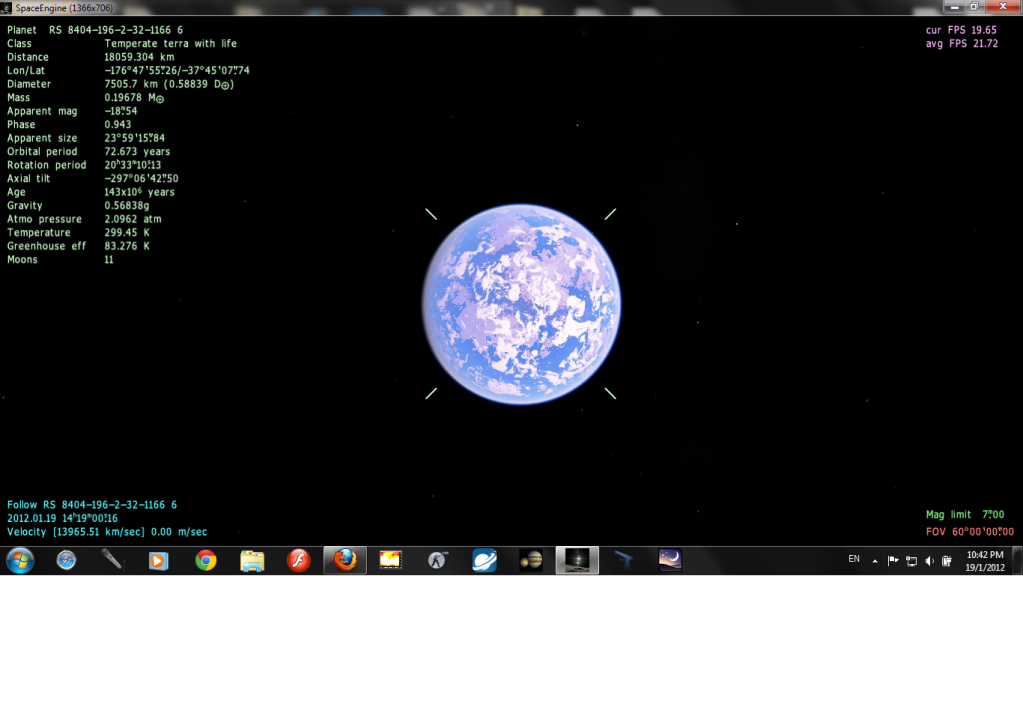The image size is (1023, 728).
Task: Open the moon night-sky taskbar icon
Action: coord(670,561)
